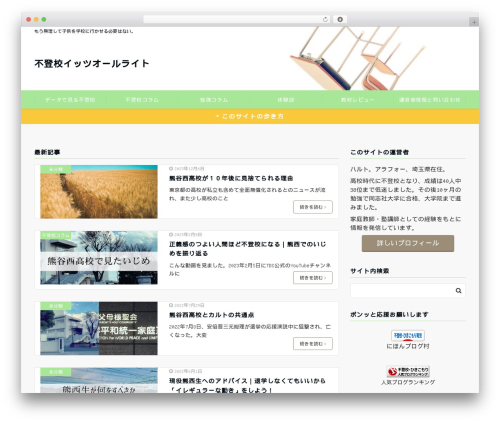Click the このサイトの歩き方 yellow banner link
Viewport: 500px width, 423px height.
(250, 116)
